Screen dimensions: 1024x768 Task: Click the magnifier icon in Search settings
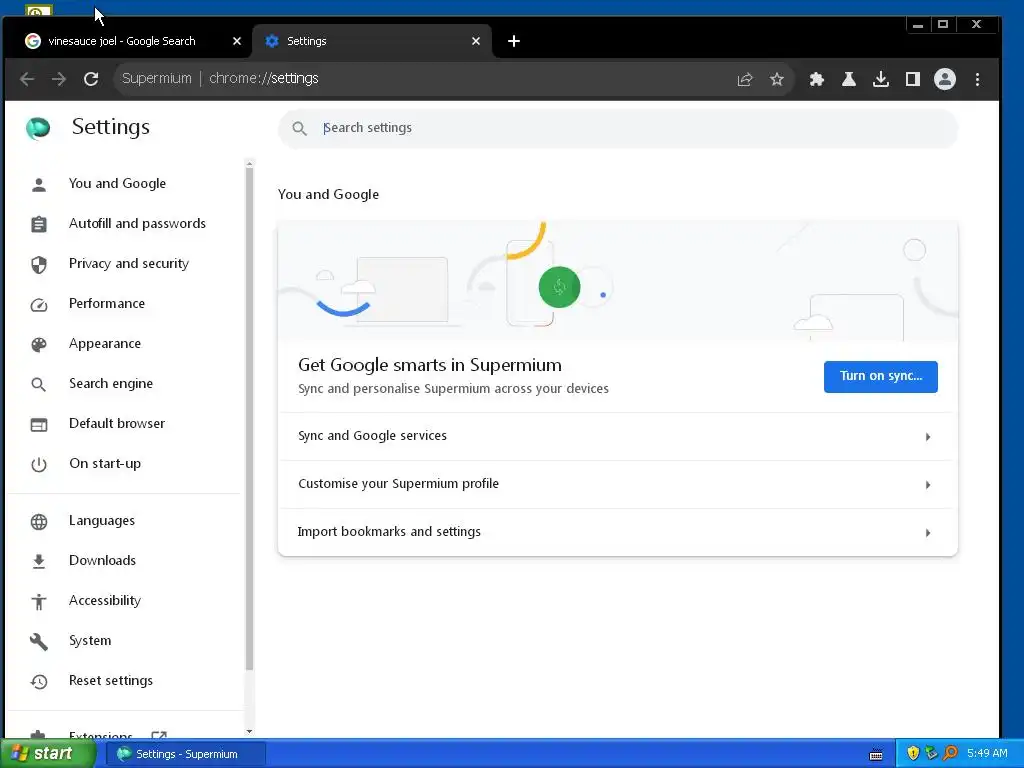[x=299, y=128]
